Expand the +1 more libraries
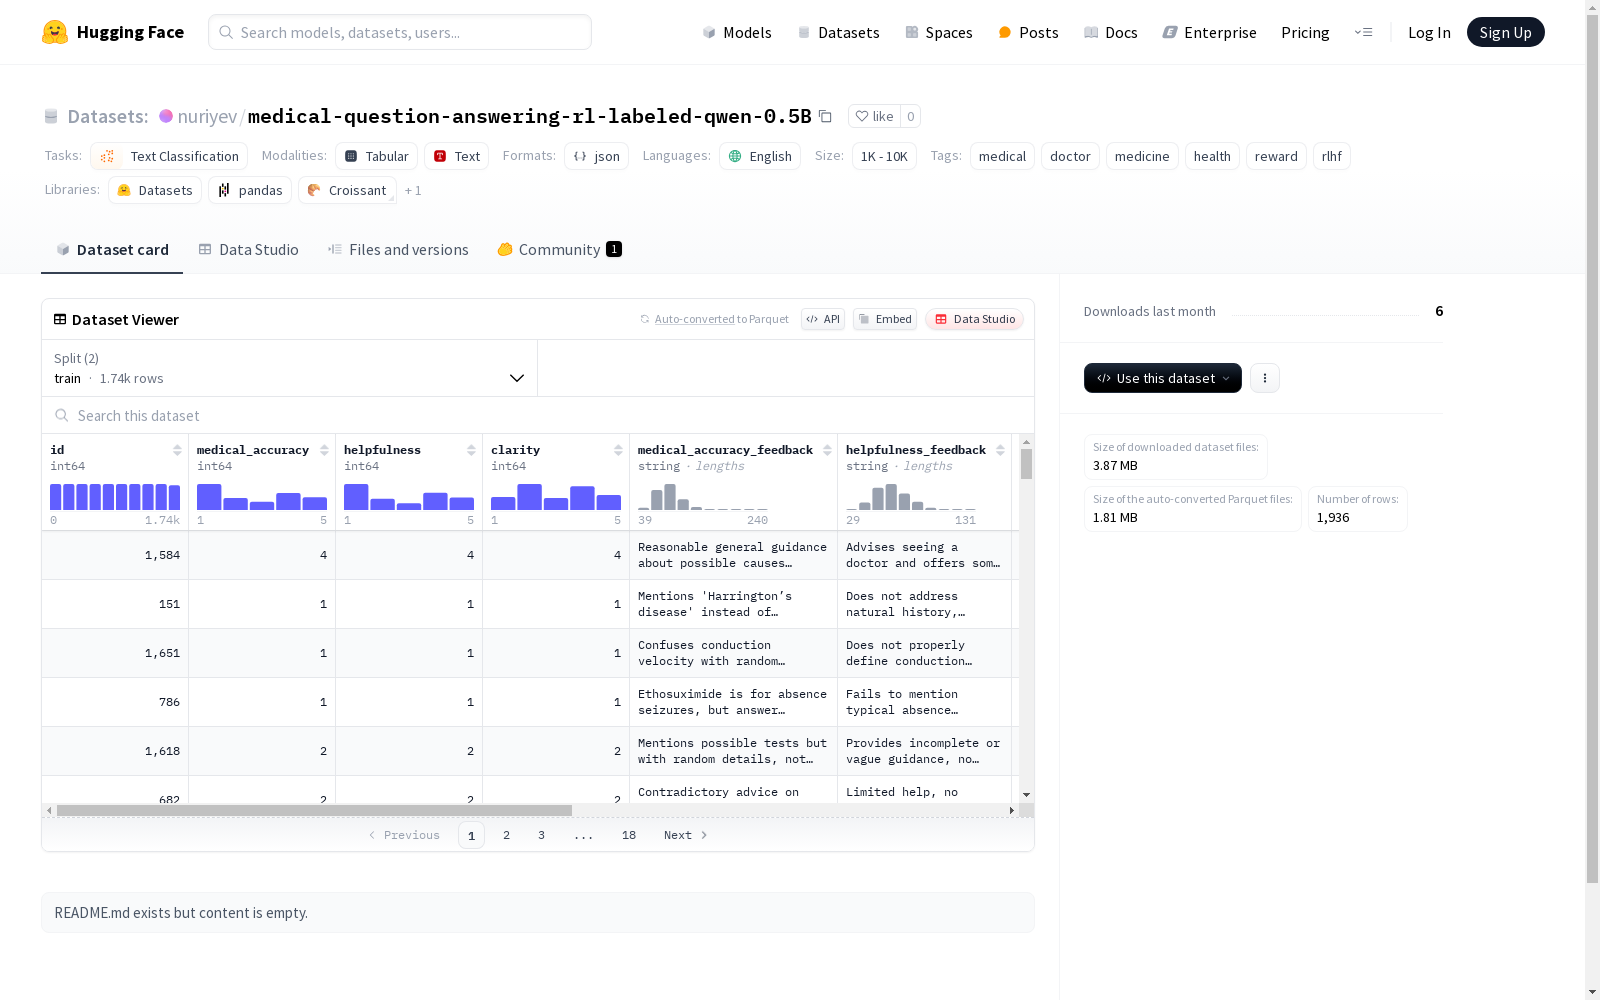This screenshot has height=1000, width=1600. pos(413,190)
